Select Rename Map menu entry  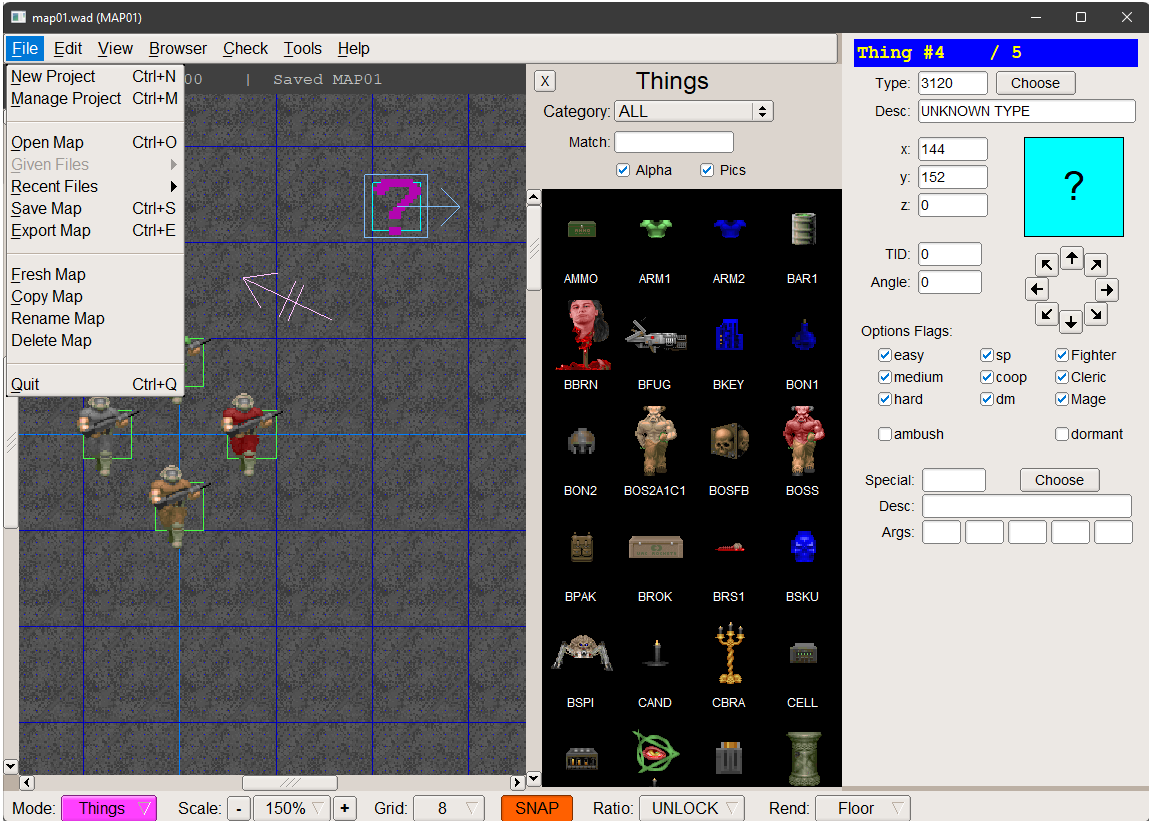click(95, 318)
